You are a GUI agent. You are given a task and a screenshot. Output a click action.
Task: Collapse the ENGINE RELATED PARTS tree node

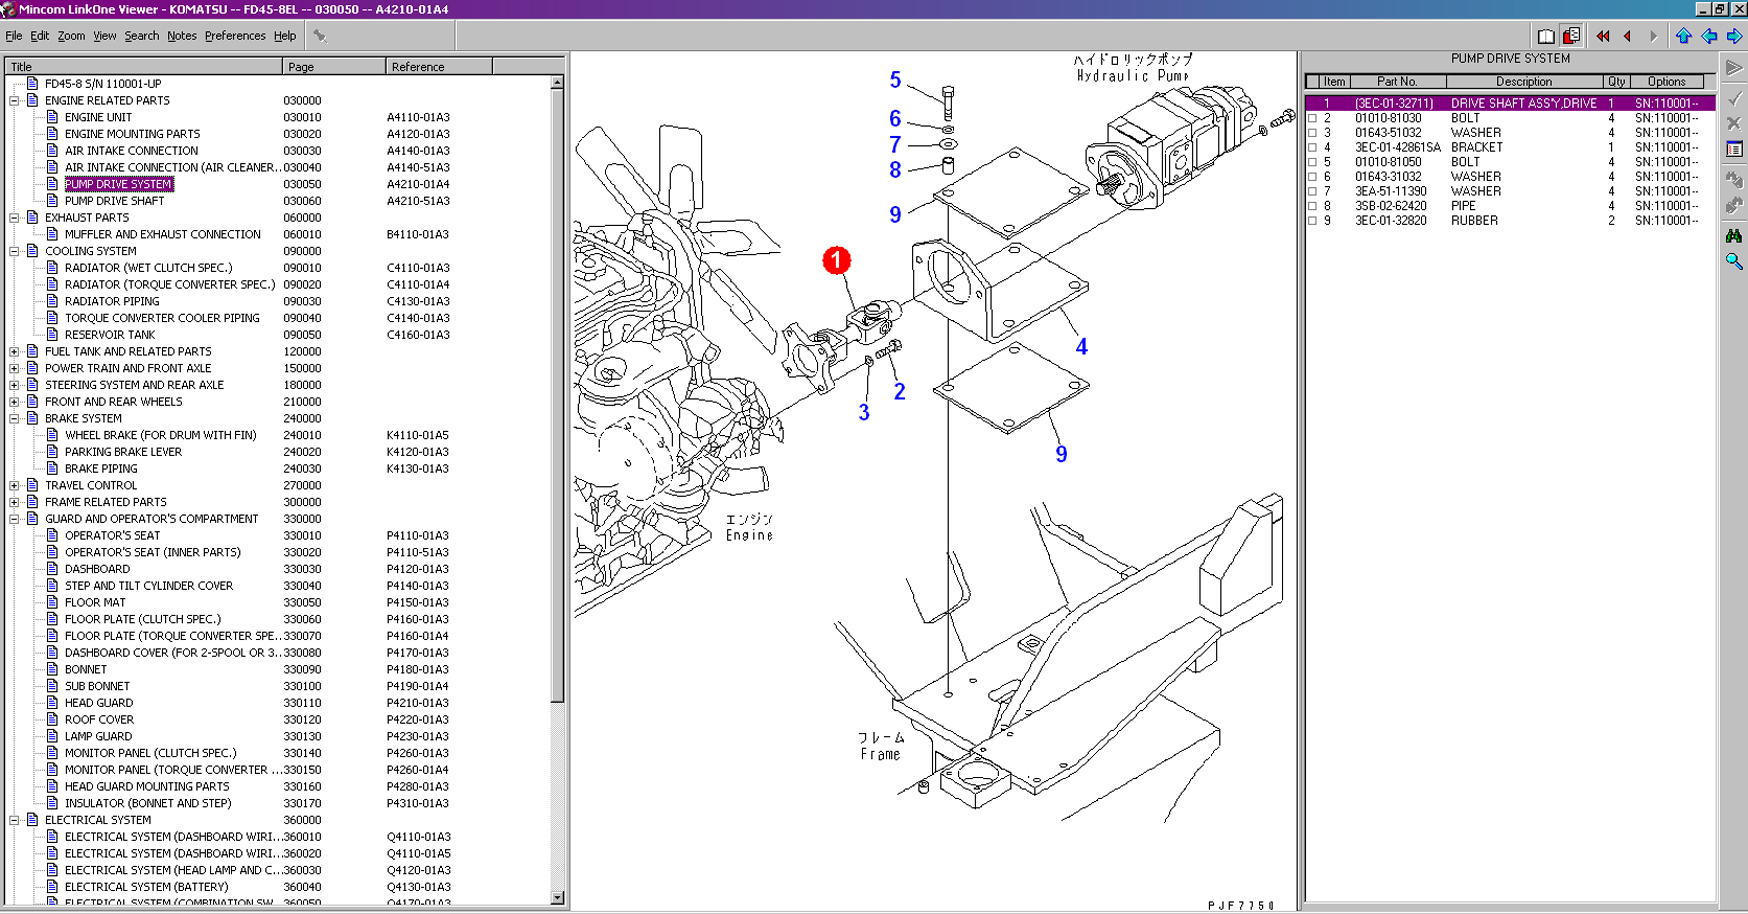[15, 101]
